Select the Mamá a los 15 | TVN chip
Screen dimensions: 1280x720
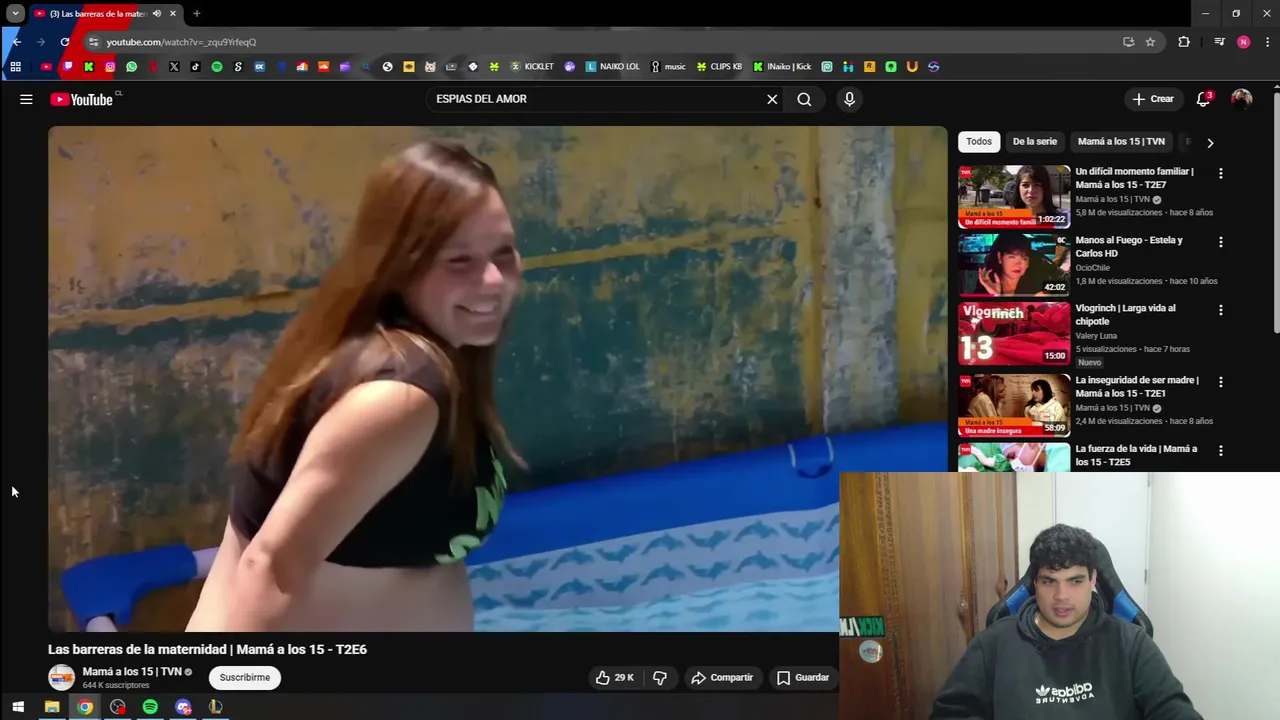[x=1121, y=141]
